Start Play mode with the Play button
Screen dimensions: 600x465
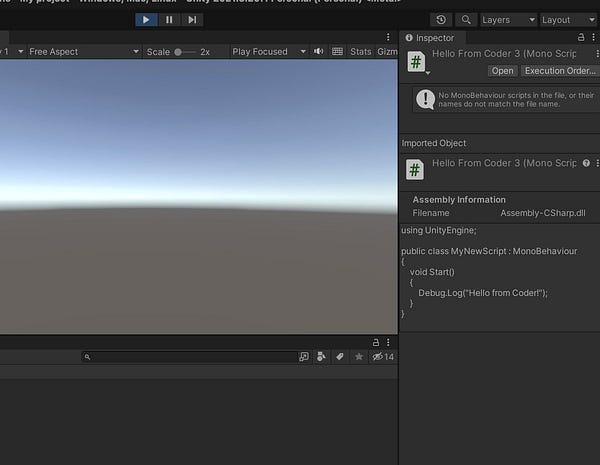(146, 20)
